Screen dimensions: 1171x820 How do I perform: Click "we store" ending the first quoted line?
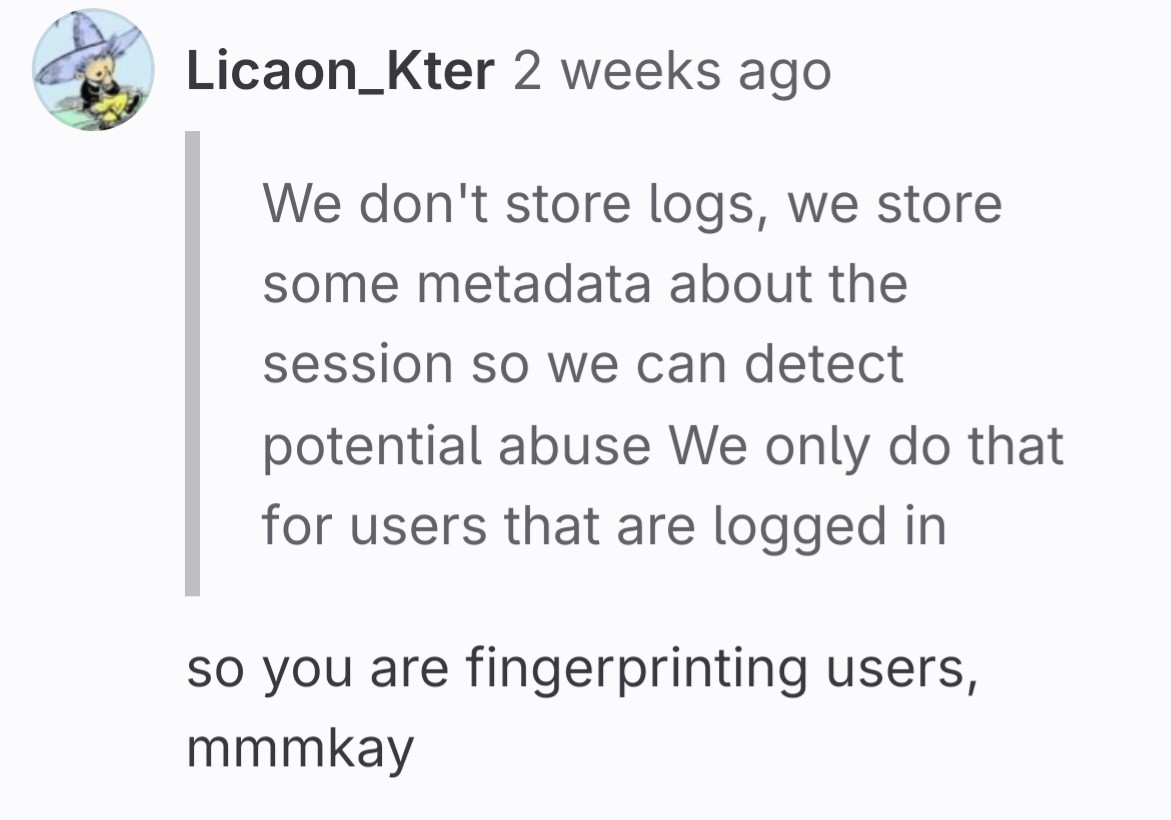pos(894,204)
